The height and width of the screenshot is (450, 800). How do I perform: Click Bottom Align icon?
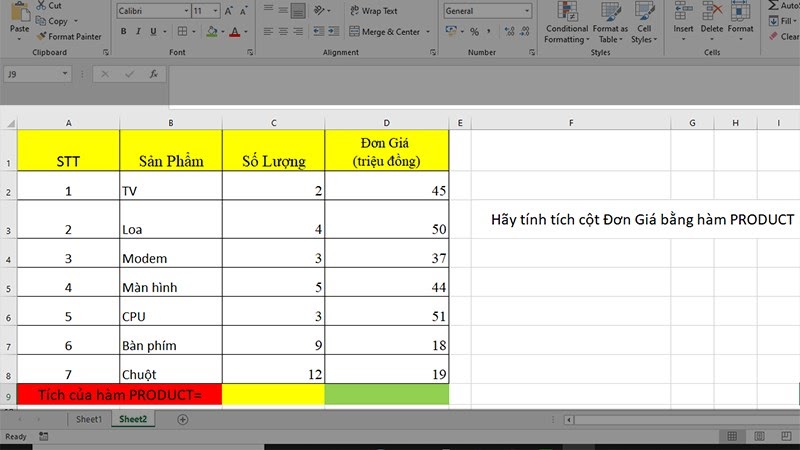298,10
